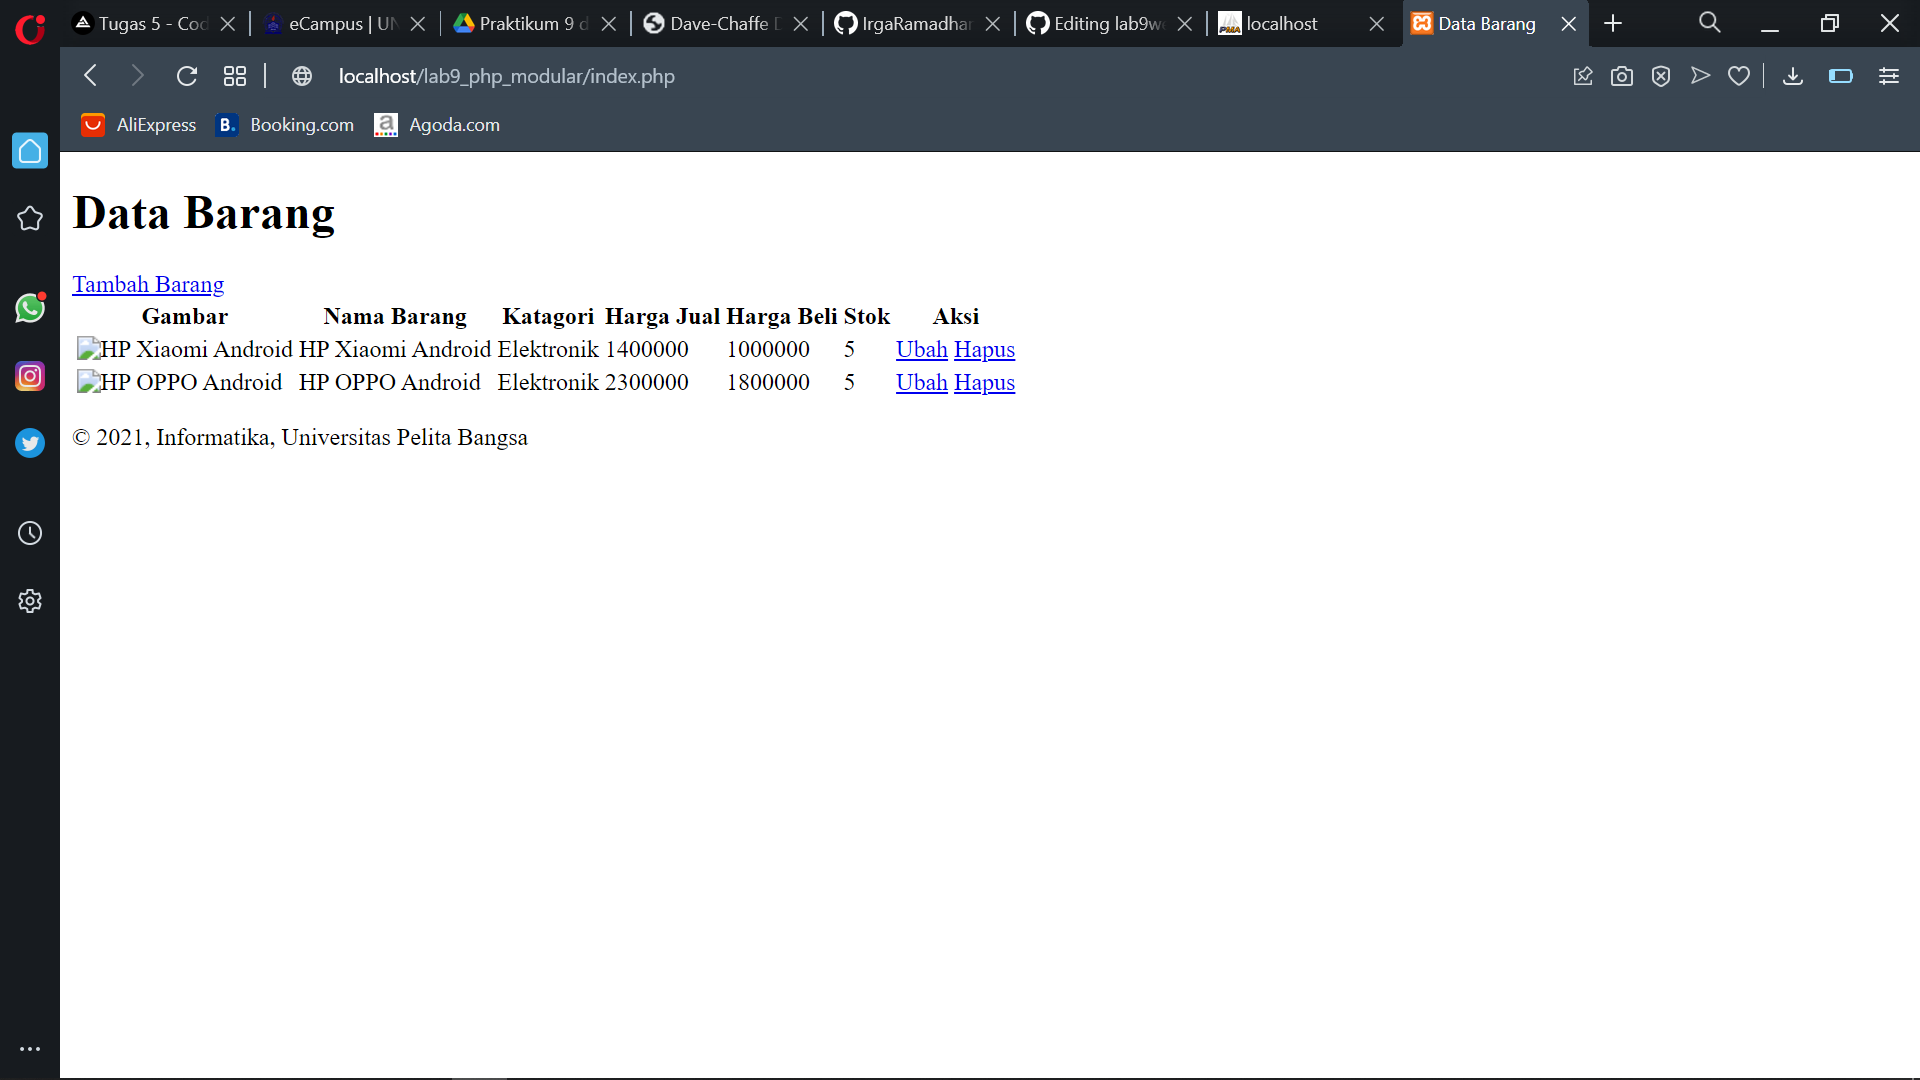Open the Tambah Barang link
The height and width of the screenshot is (1080, 1920).
point(147,284)
